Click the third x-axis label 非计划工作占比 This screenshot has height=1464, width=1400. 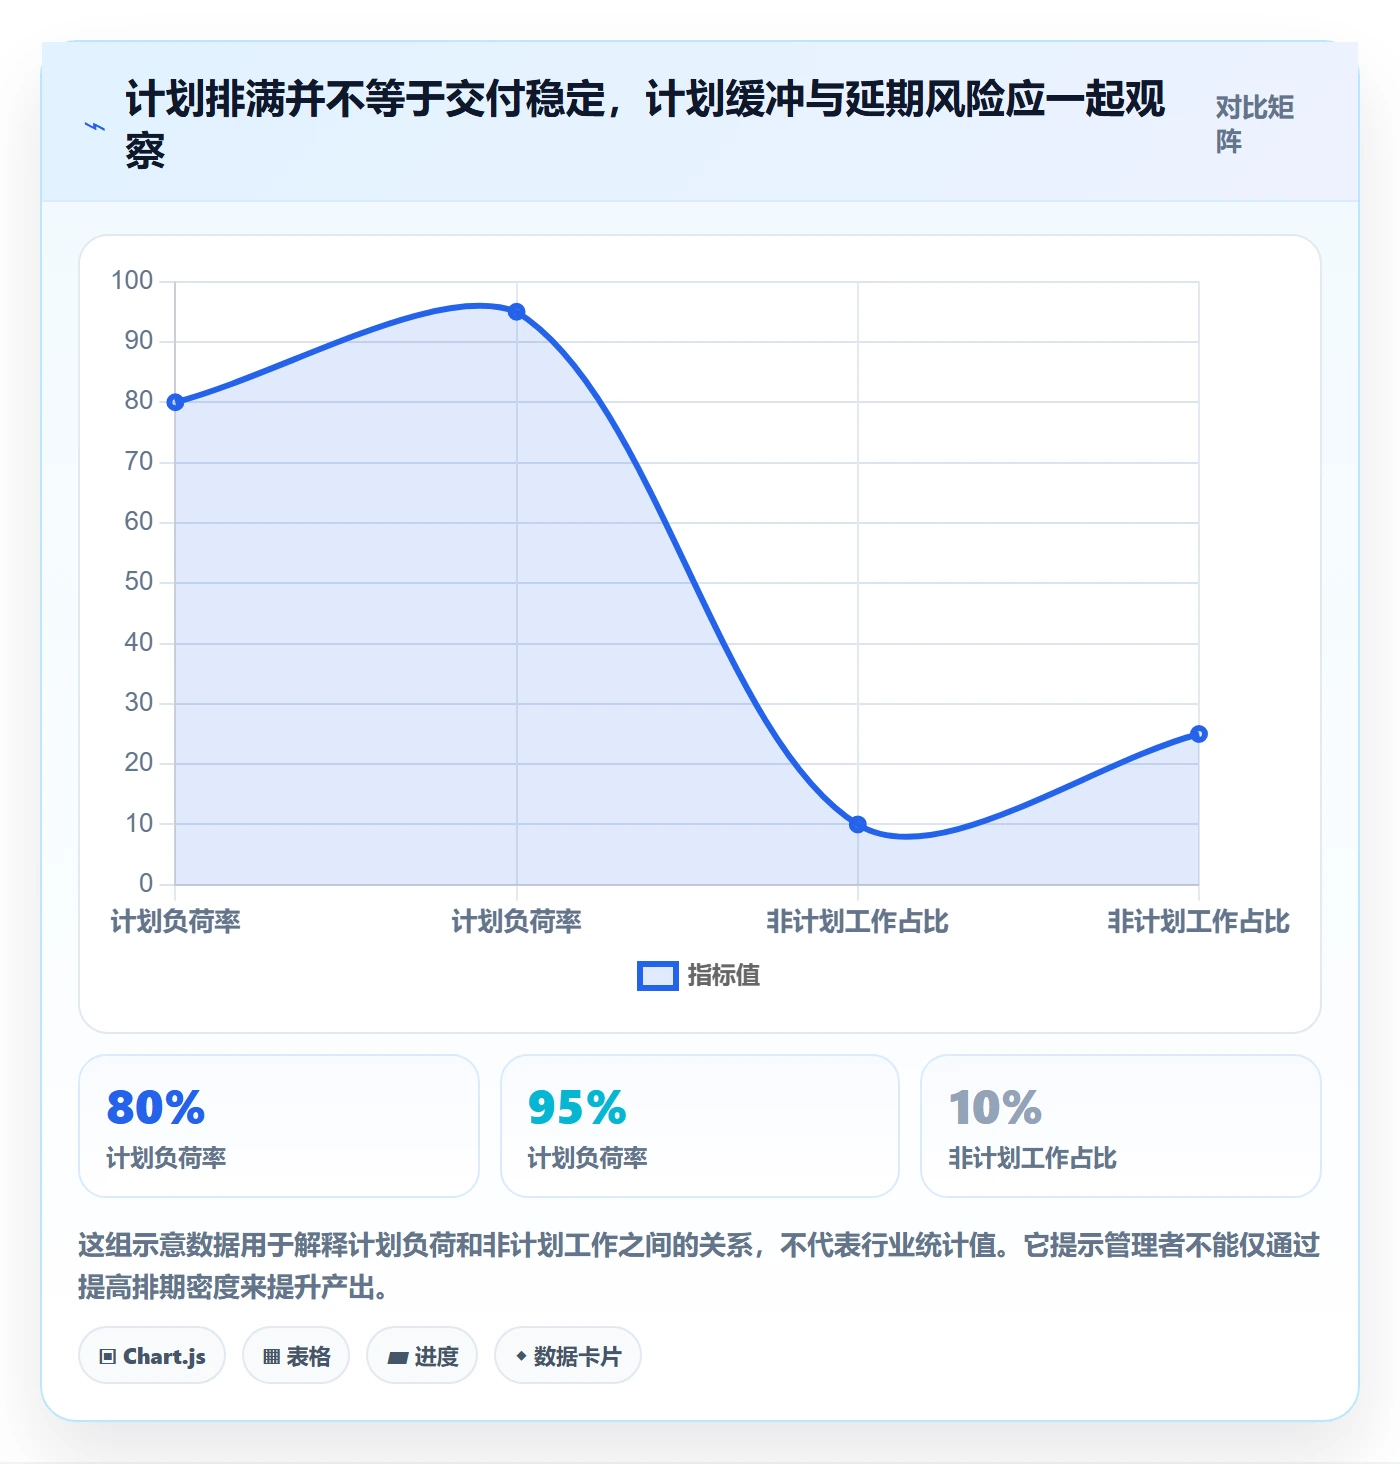tap(858, 922)
